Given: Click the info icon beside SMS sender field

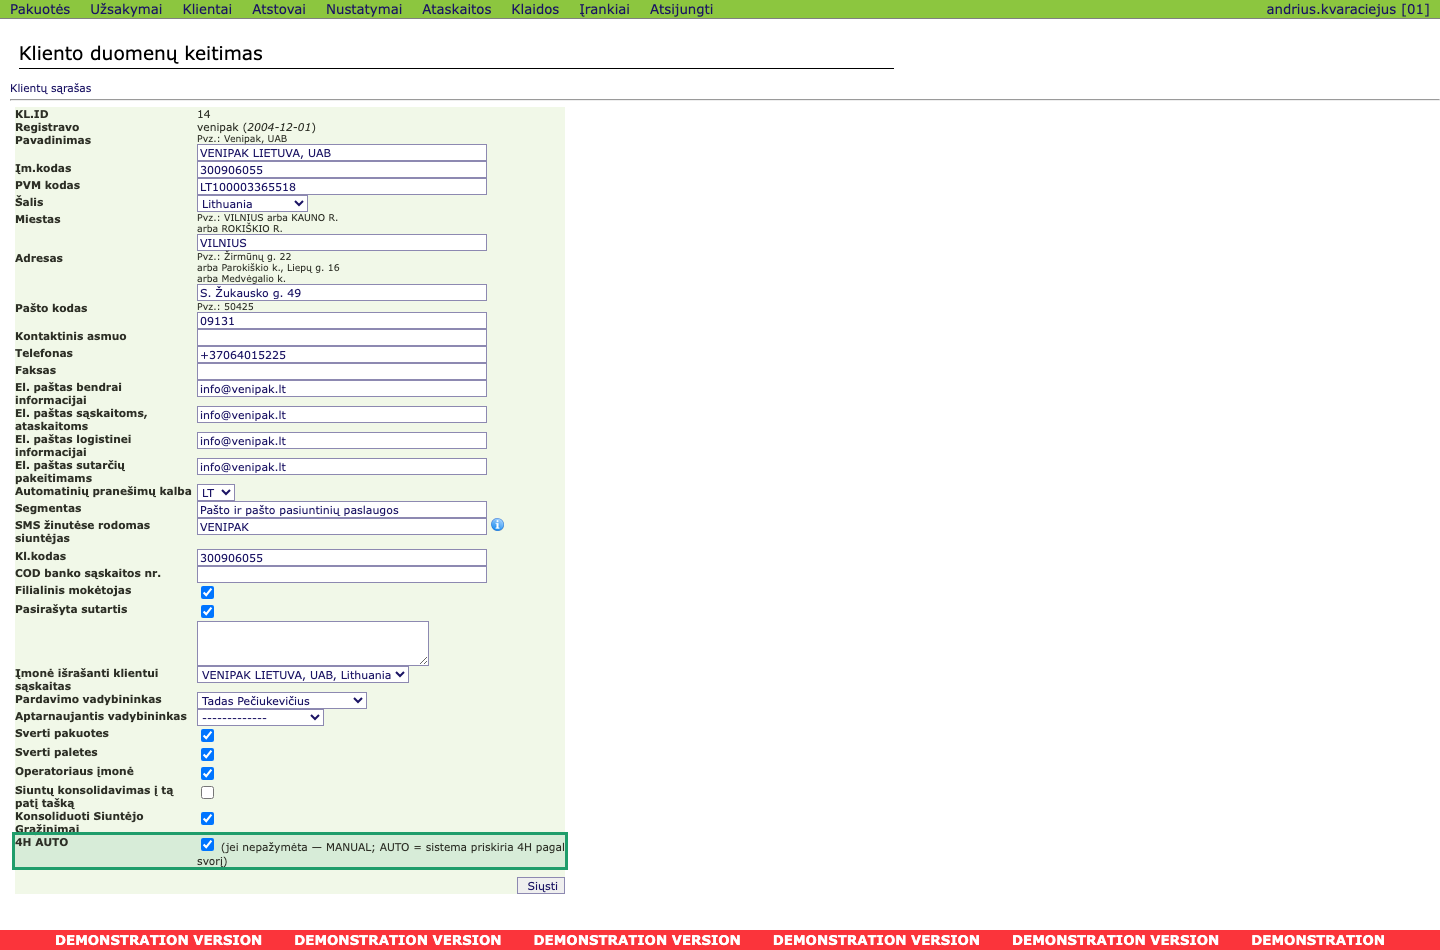Looking at the screenshot, I should coord(497,525).
